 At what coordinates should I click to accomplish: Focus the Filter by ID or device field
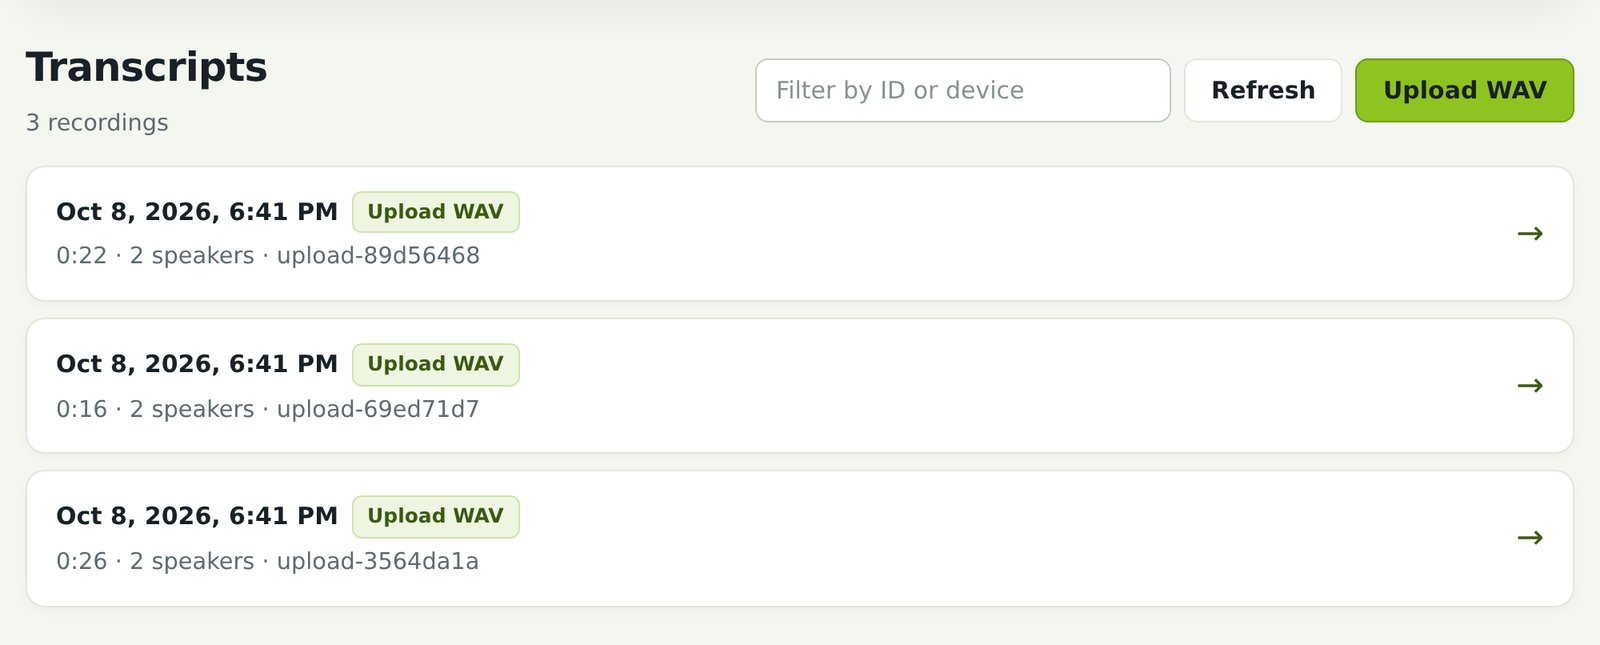(x=963, y=90)
